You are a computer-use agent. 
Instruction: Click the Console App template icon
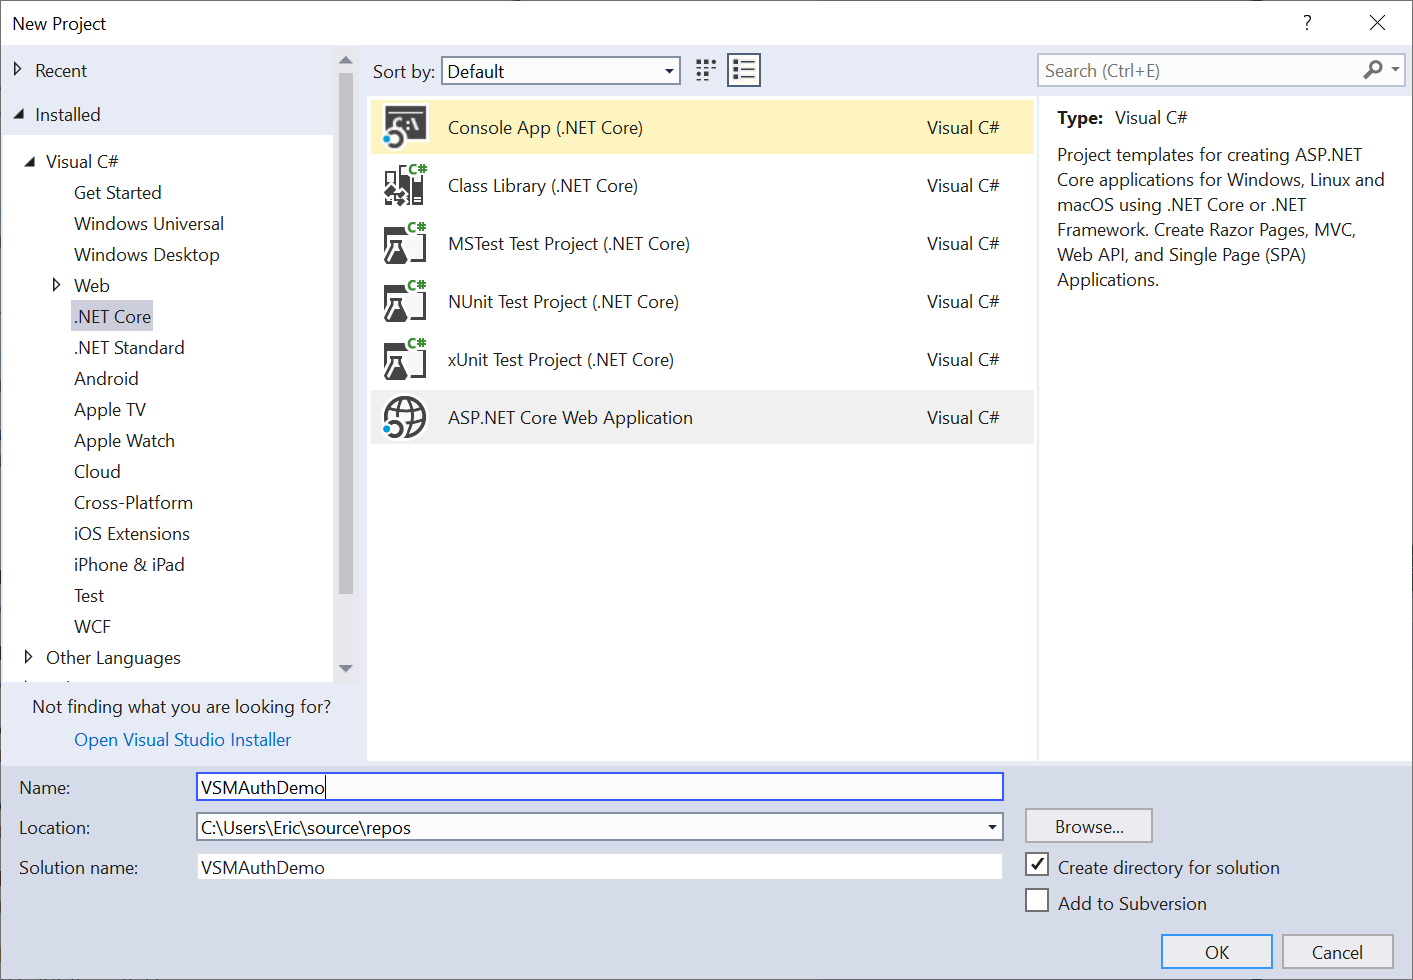tap(405, 128)
